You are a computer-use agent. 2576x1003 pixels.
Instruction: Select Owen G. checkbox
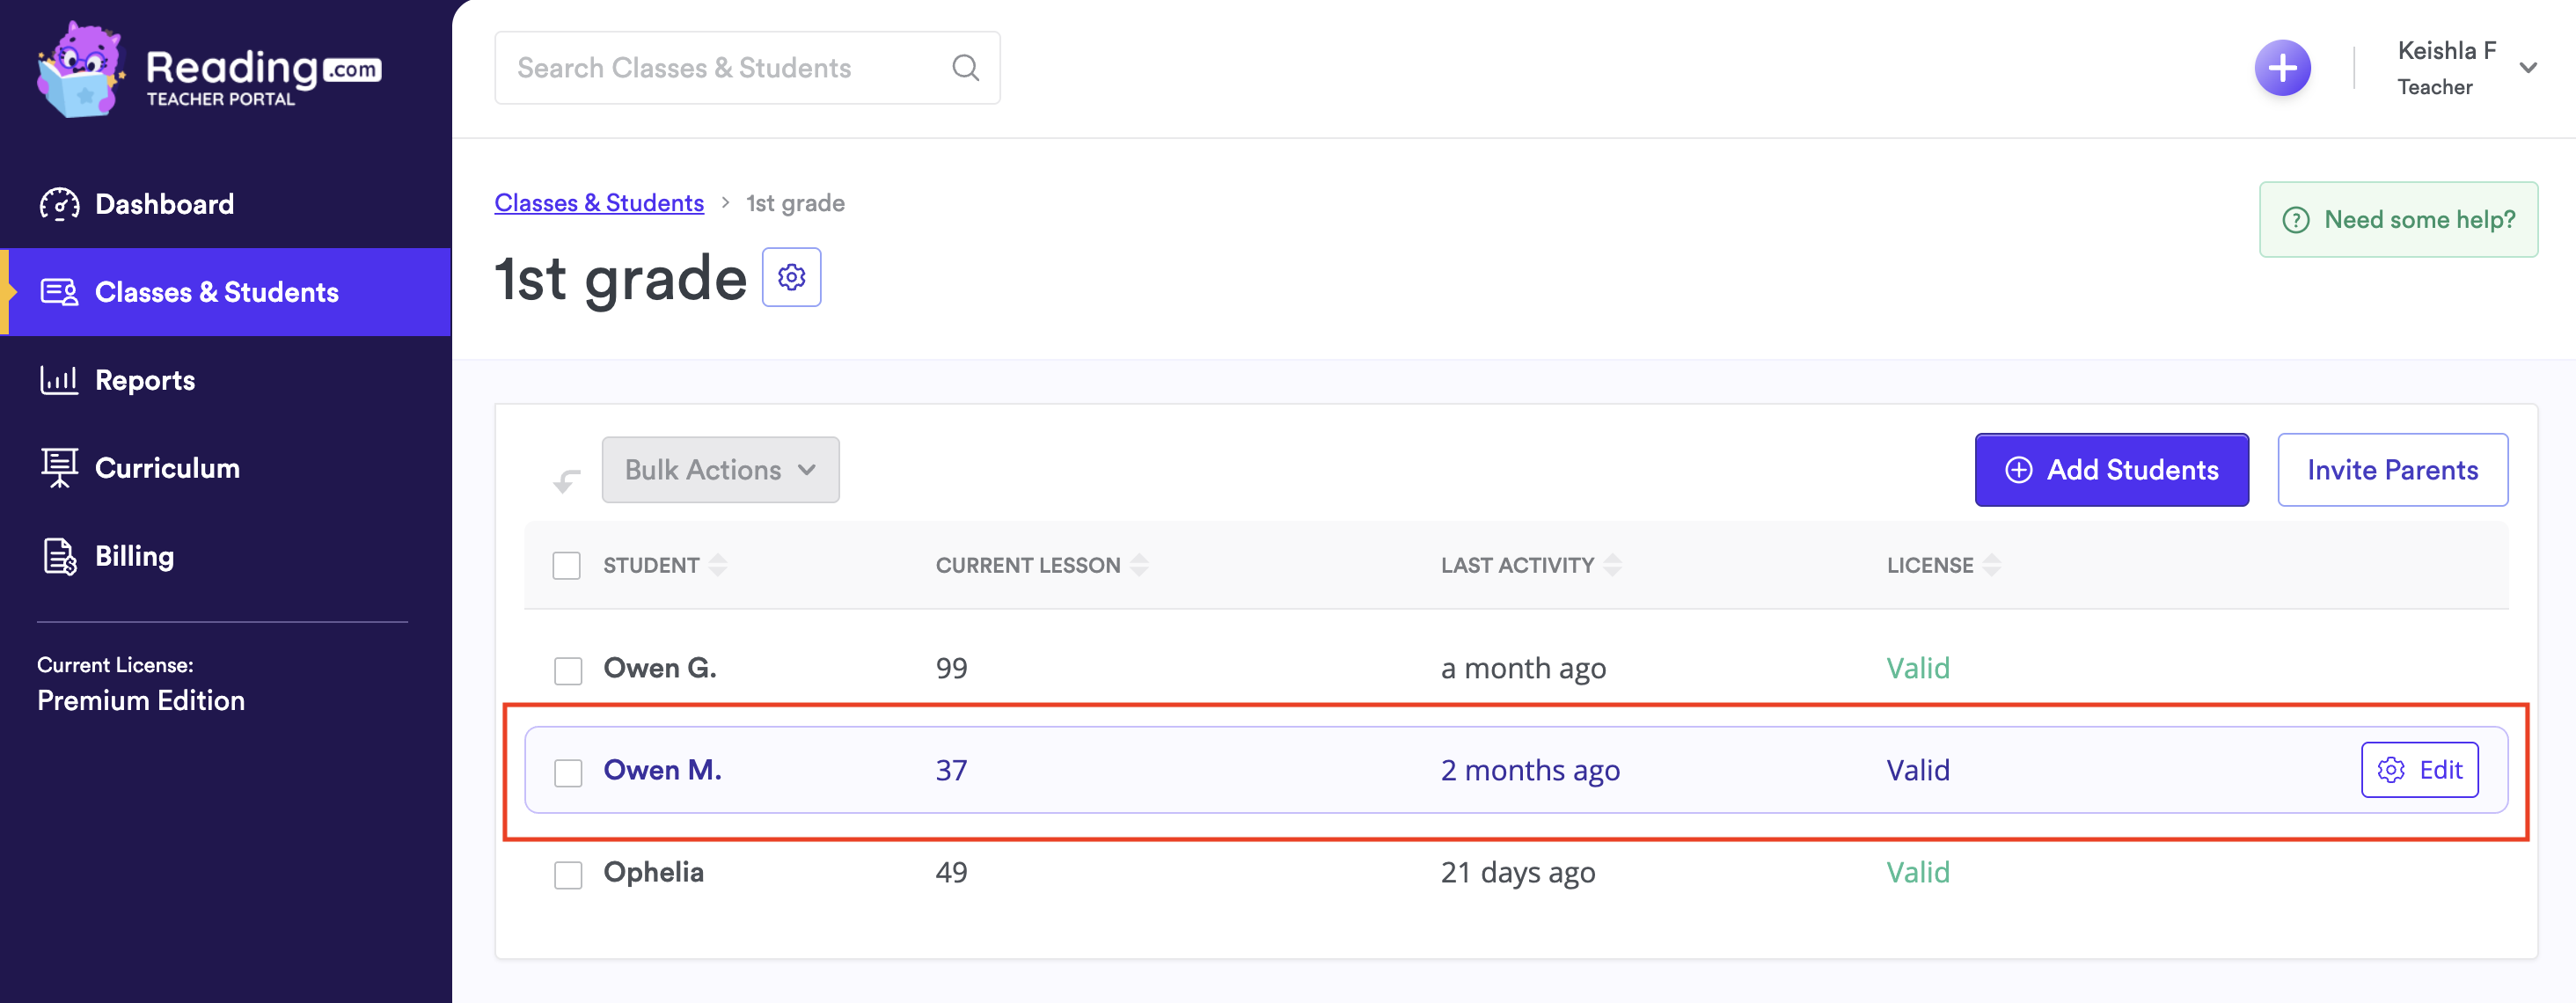(x=568, y=670)
